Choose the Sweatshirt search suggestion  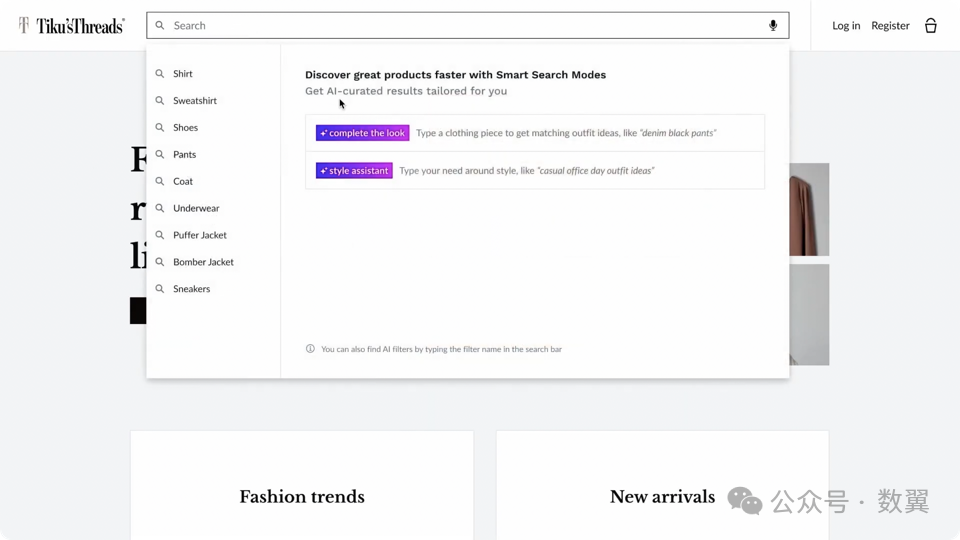194,101
